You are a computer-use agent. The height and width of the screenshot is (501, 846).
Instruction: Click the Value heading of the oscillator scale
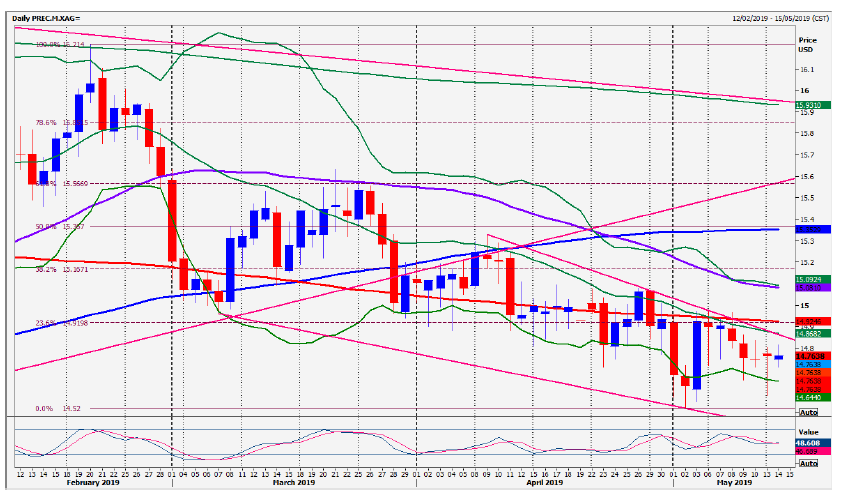pyautogui.click(x=808, y=432)
